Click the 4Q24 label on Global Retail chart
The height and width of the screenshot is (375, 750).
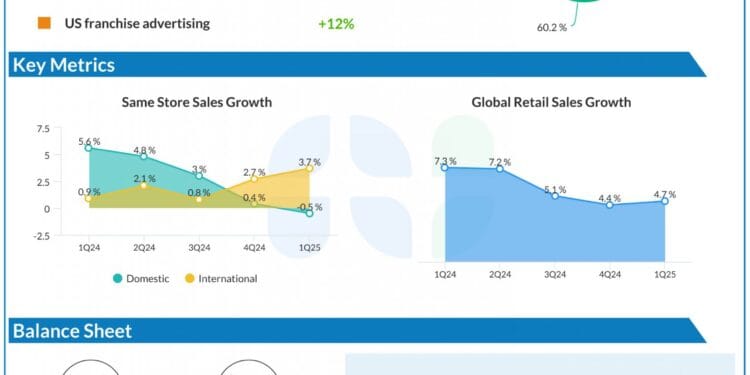(610, 275)
